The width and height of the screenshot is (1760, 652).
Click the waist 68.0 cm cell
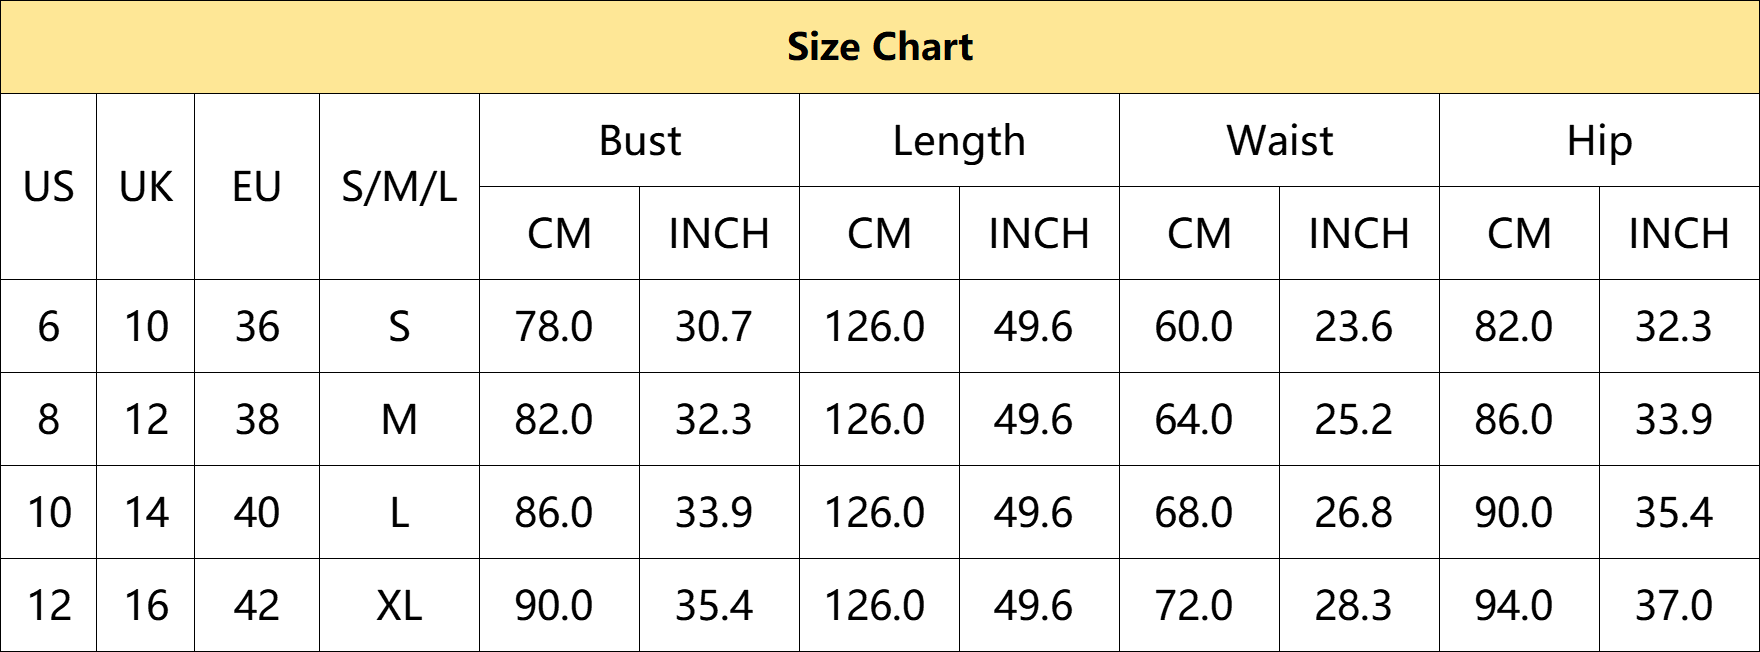[x=1200, y=512]
